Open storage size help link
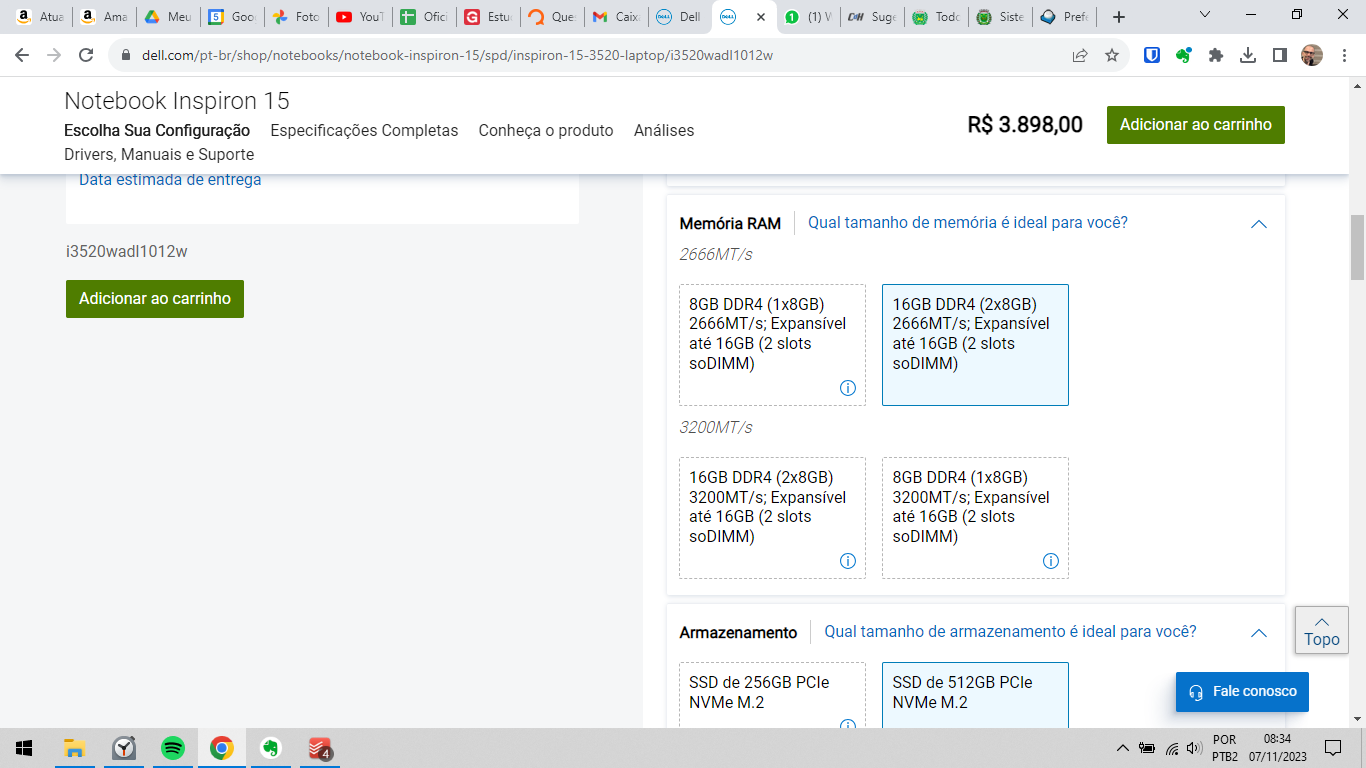The image size is (1366, 768). (1010, 631)
